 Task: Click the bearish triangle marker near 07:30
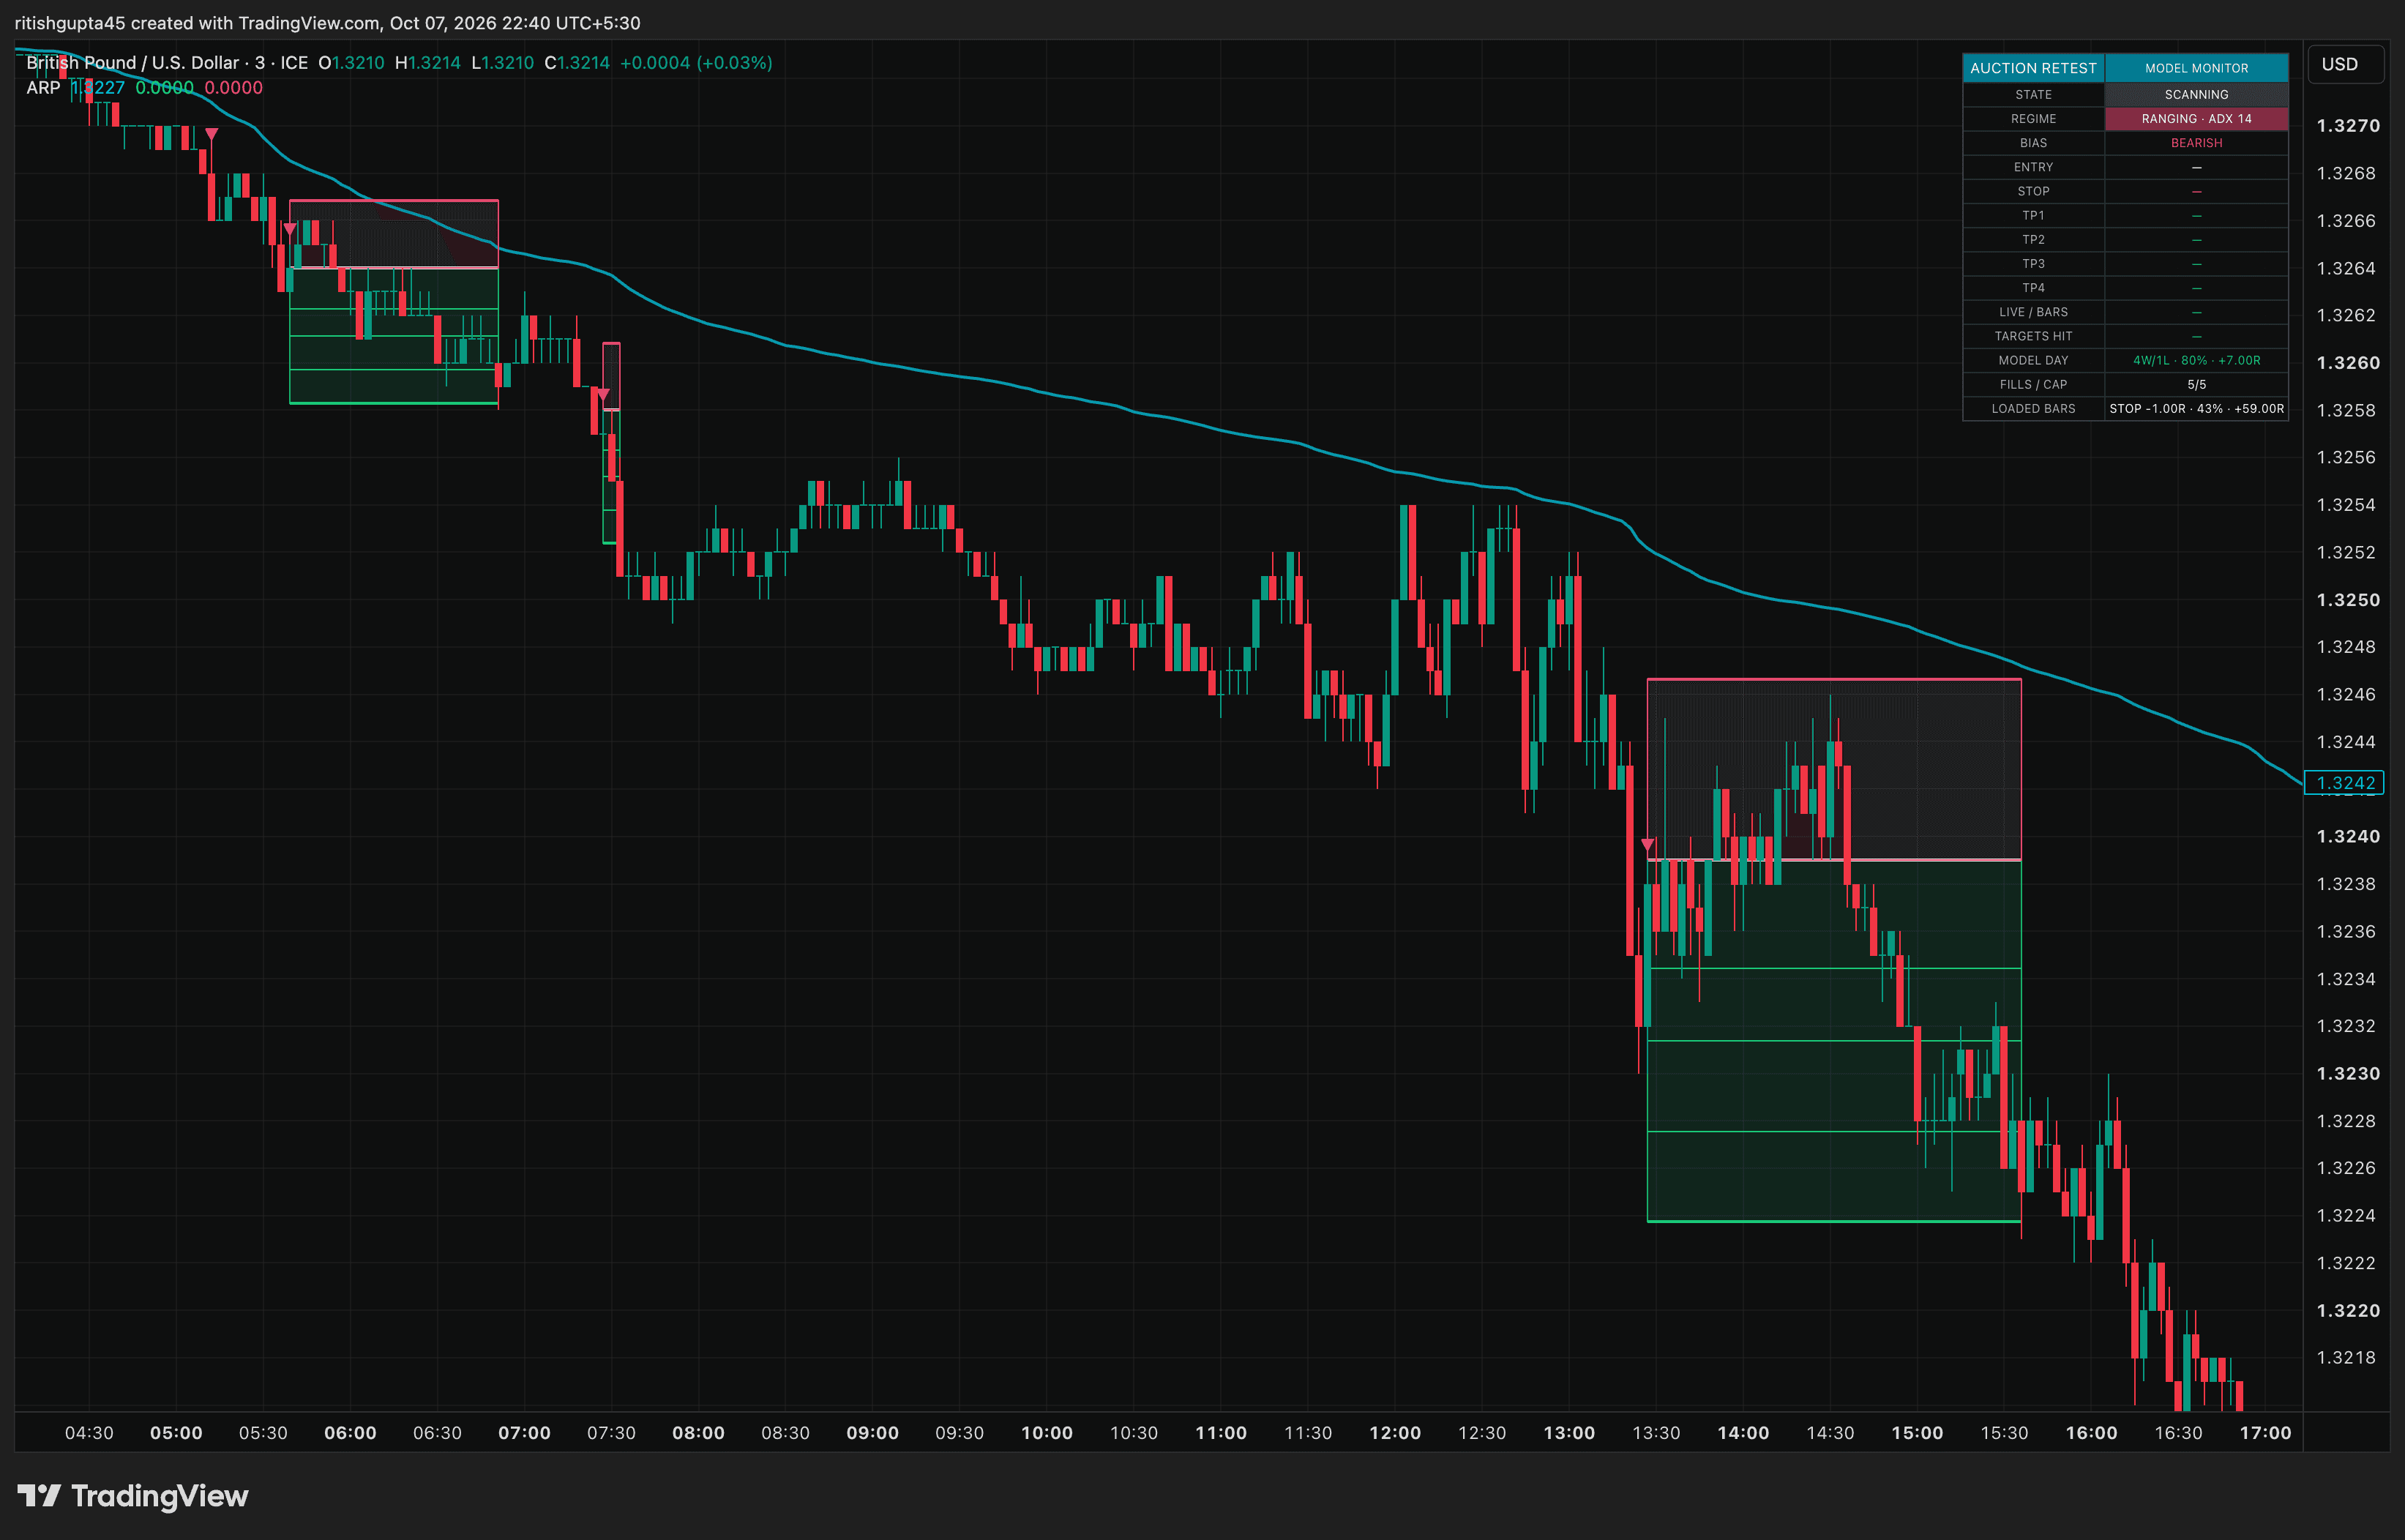[x=603, y=395]
